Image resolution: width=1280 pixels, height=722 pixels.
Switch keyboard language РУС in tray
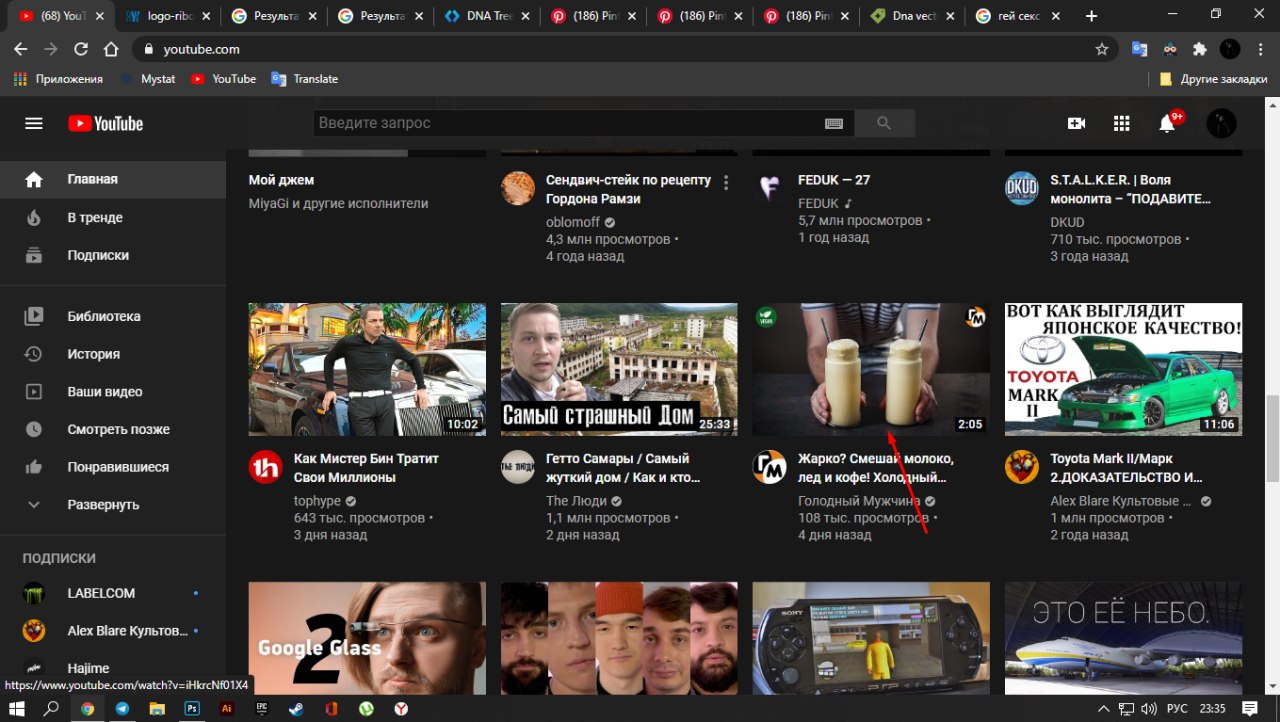point(1177,708)
